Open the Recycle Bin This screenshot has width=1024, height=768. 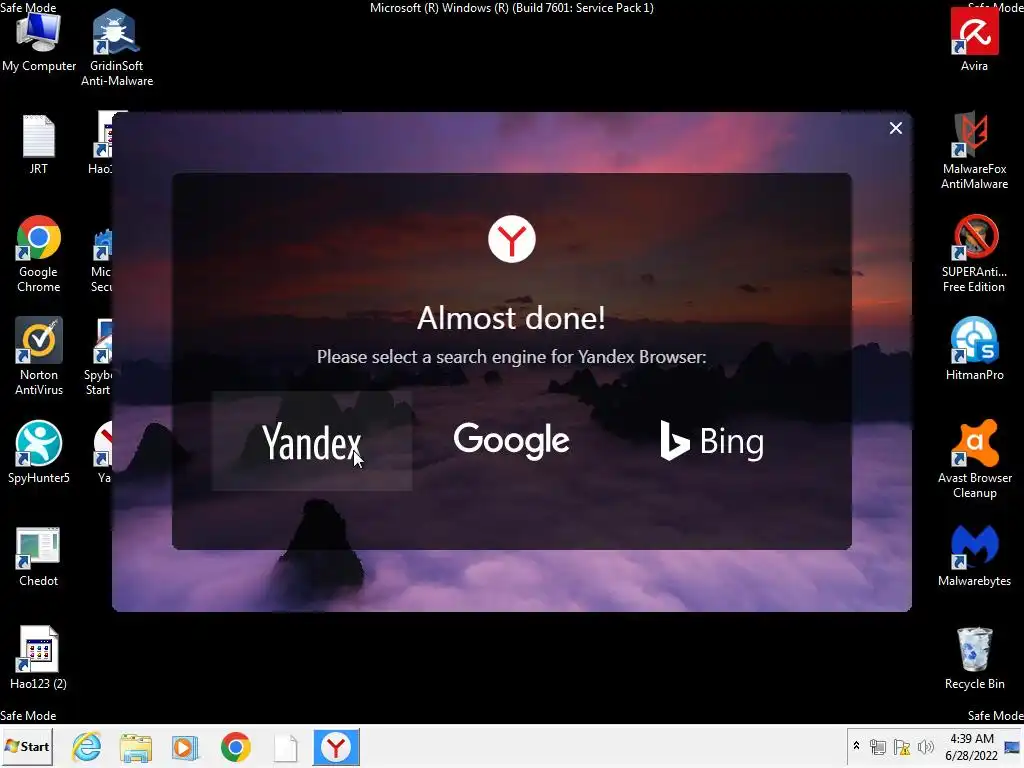(974, 658)
